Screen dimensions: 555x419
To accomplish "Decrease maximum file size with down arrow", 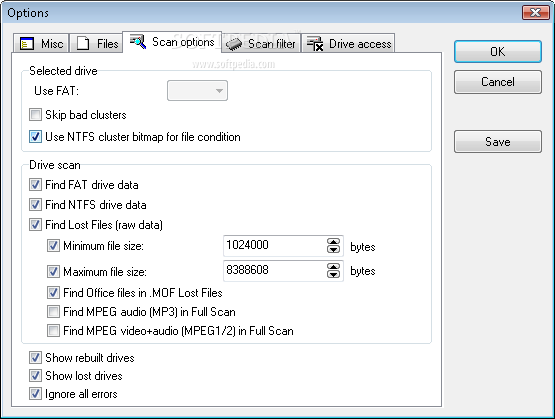I will tap(333, 274).
